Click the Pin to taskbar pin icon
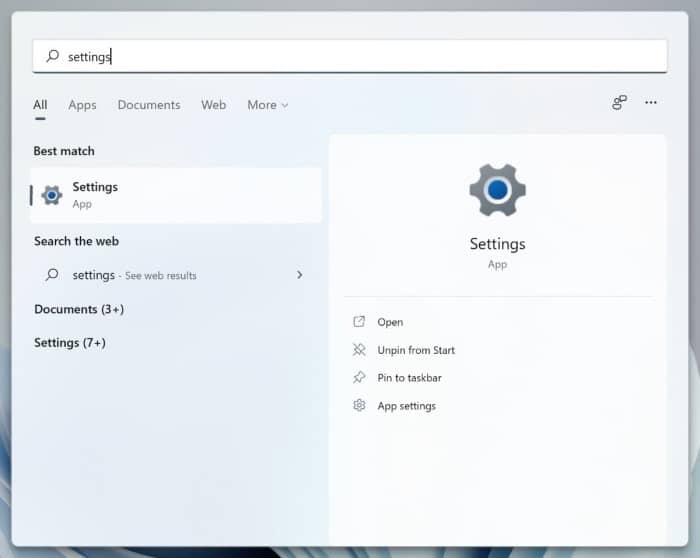700x558 pixels. [x=359, y=377]
